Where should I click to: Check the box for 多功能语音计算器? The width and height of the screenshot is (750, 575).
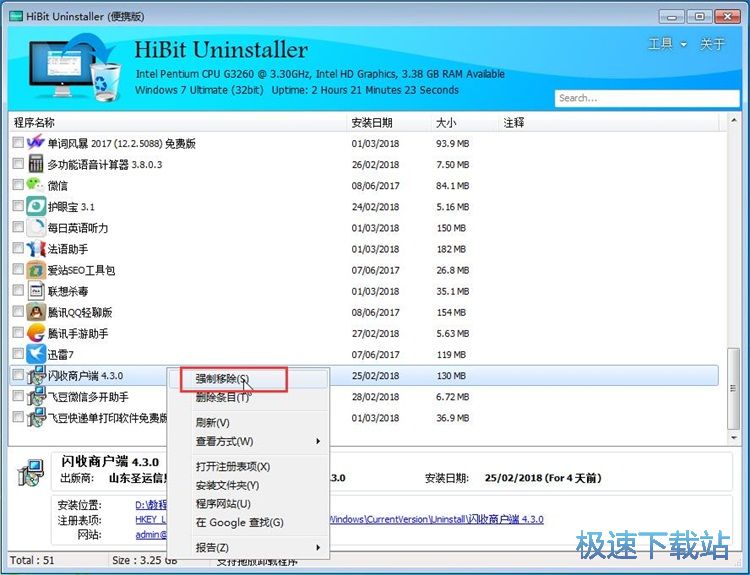click(x=18, y=164)
